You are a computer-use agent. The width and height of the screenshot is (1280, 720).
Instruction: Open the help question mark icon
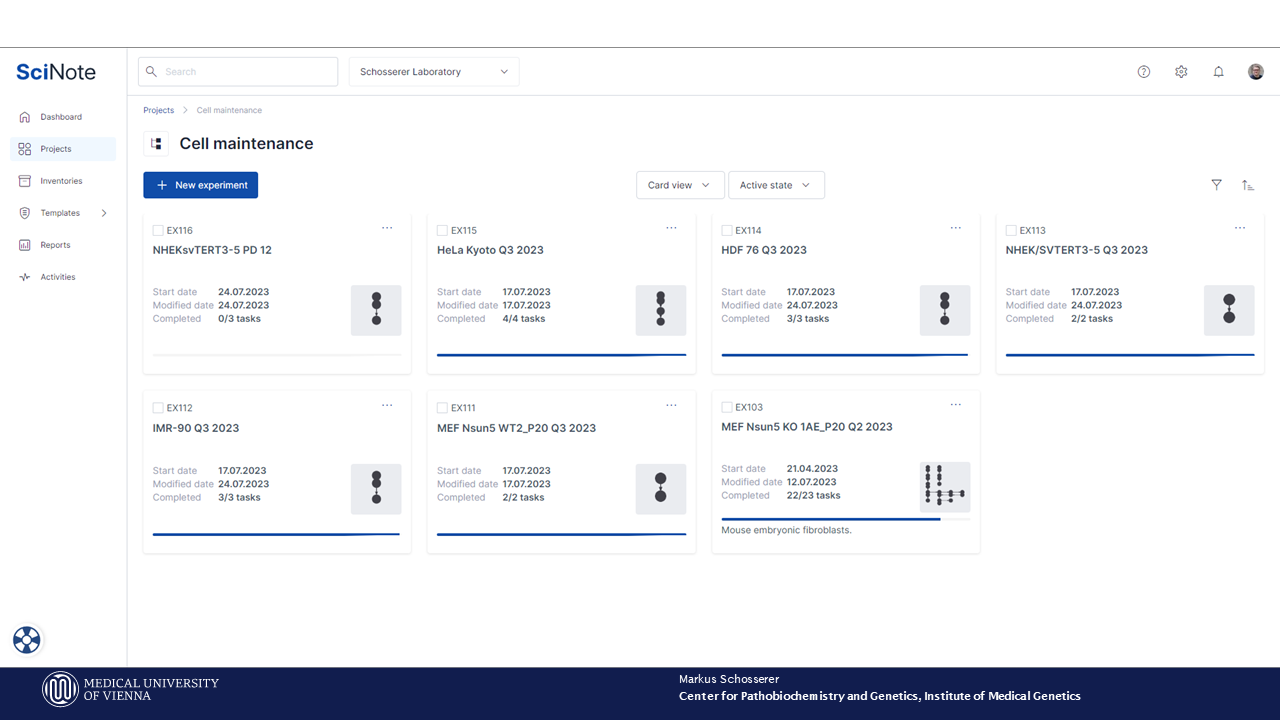click(x=1144, y=72)
